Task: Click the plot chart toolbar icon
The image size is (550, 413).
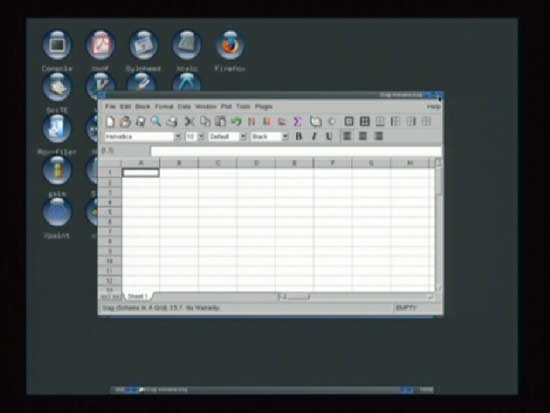Action: point(282,122)
